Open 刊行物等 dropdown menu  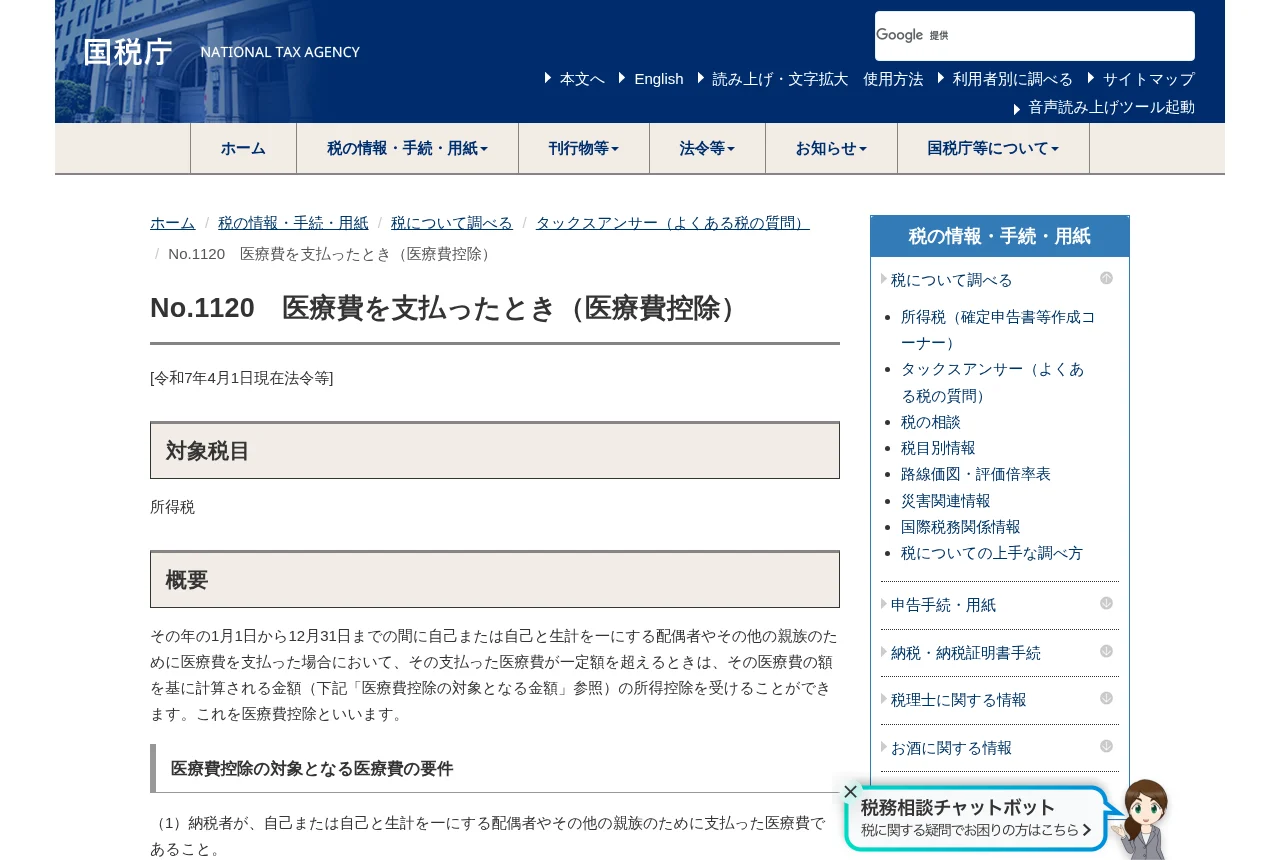(x=584, y=148)
